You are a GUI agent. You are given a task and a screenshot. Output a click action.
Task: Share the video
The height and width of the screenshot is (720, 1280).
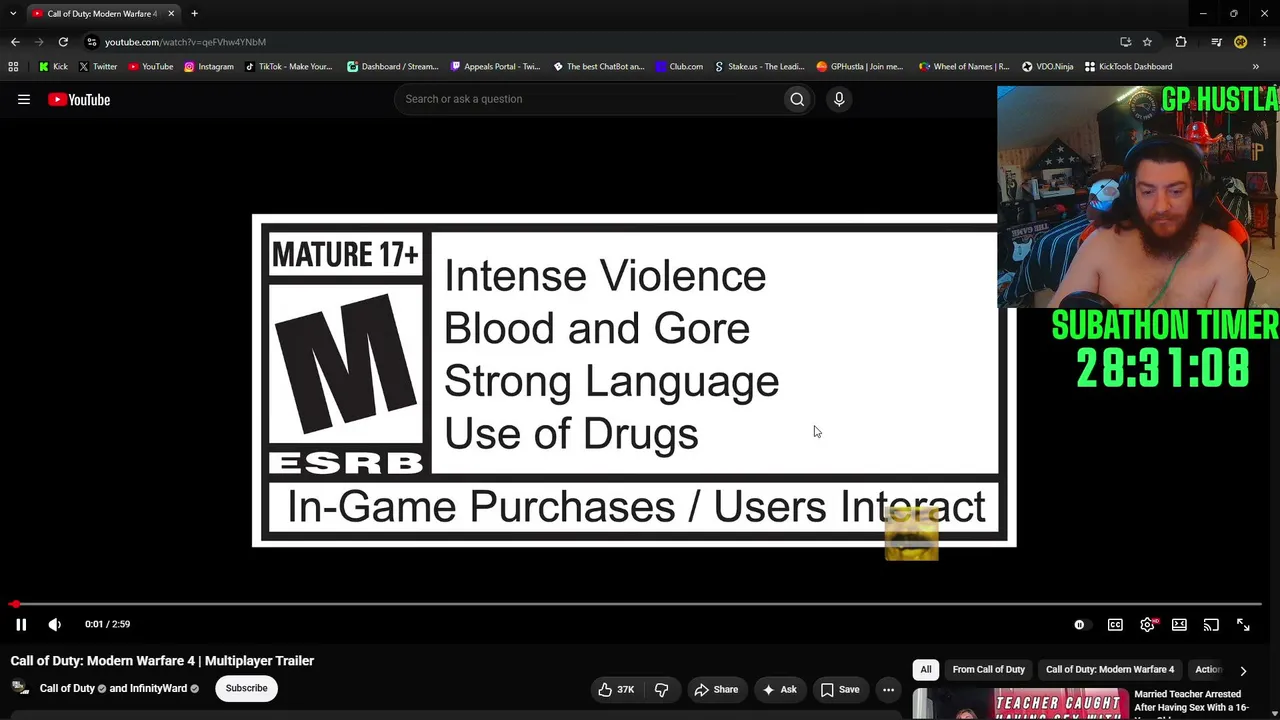tap(716, 689)
